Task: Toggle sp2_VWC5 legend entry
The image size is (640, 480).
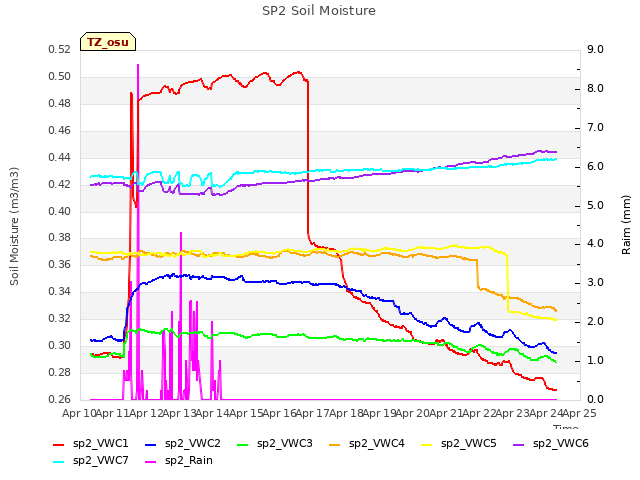Action: tap(459, 443)
